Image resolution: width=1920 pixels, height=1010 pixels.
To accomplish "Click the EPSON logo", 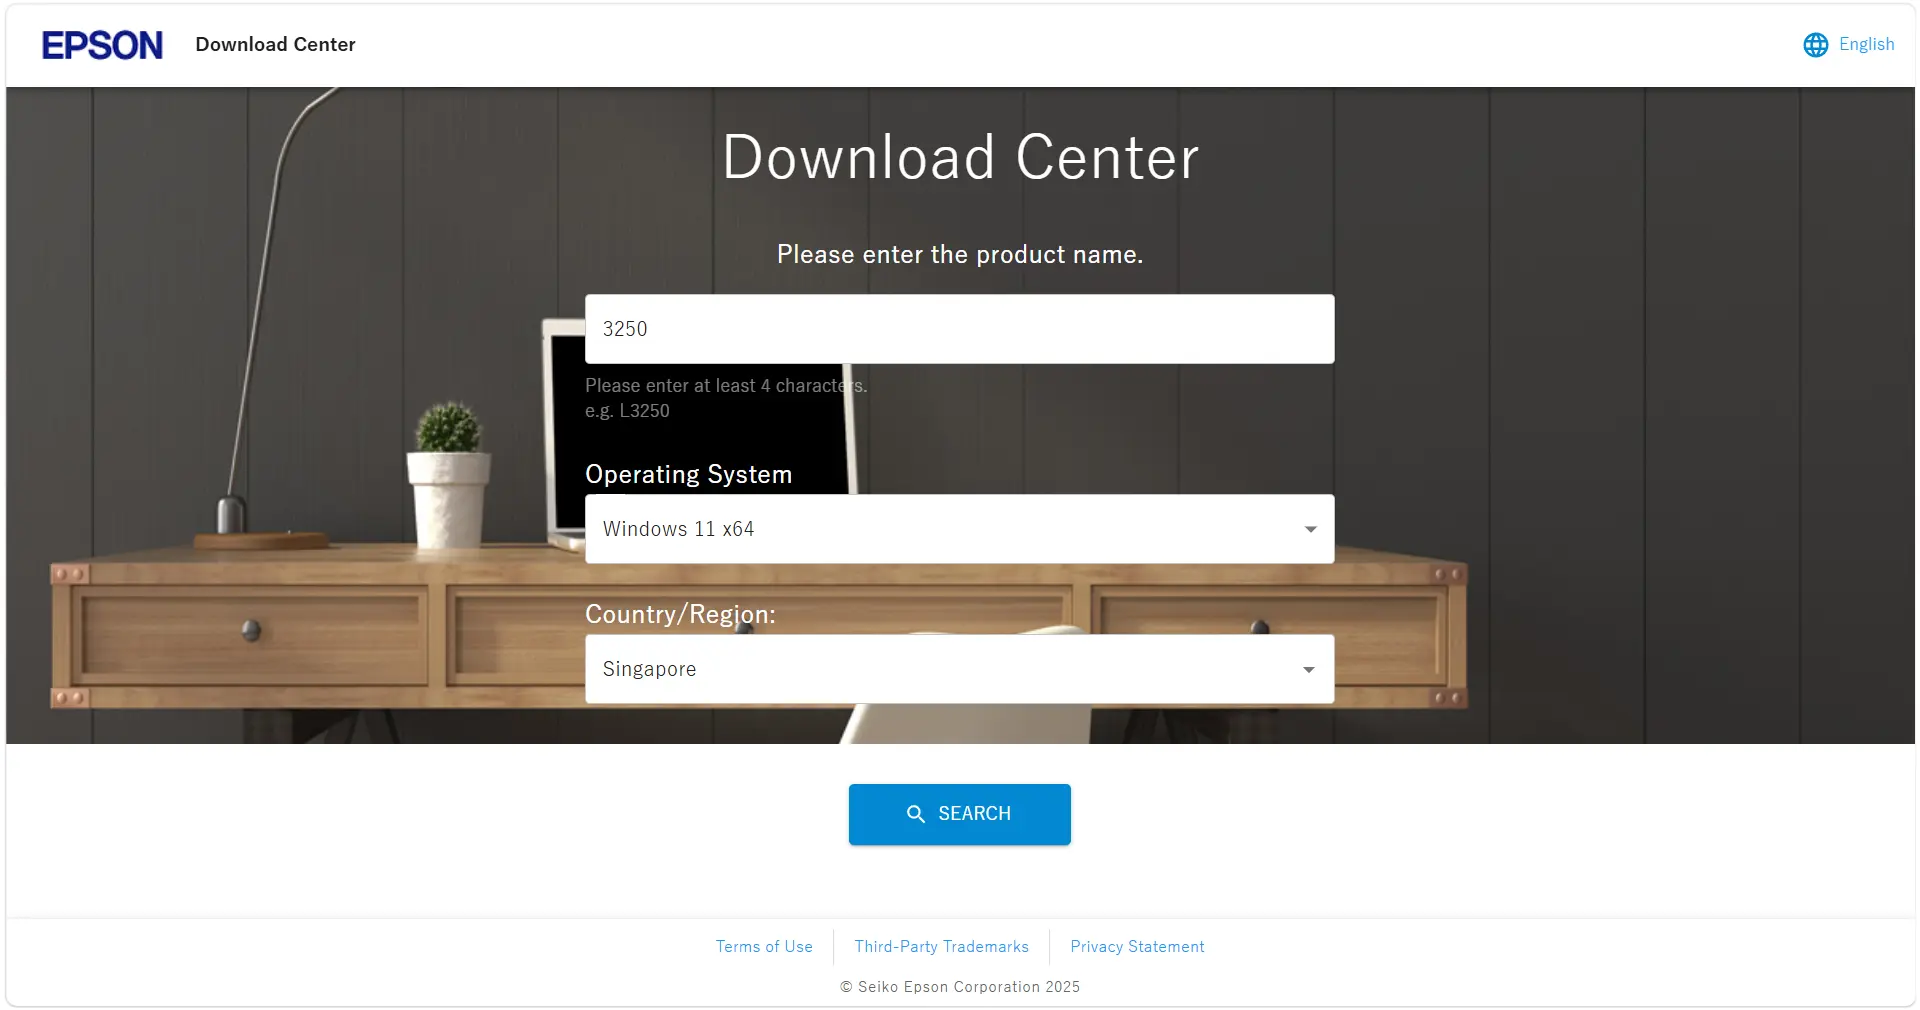I will click(x=102, y=45).
